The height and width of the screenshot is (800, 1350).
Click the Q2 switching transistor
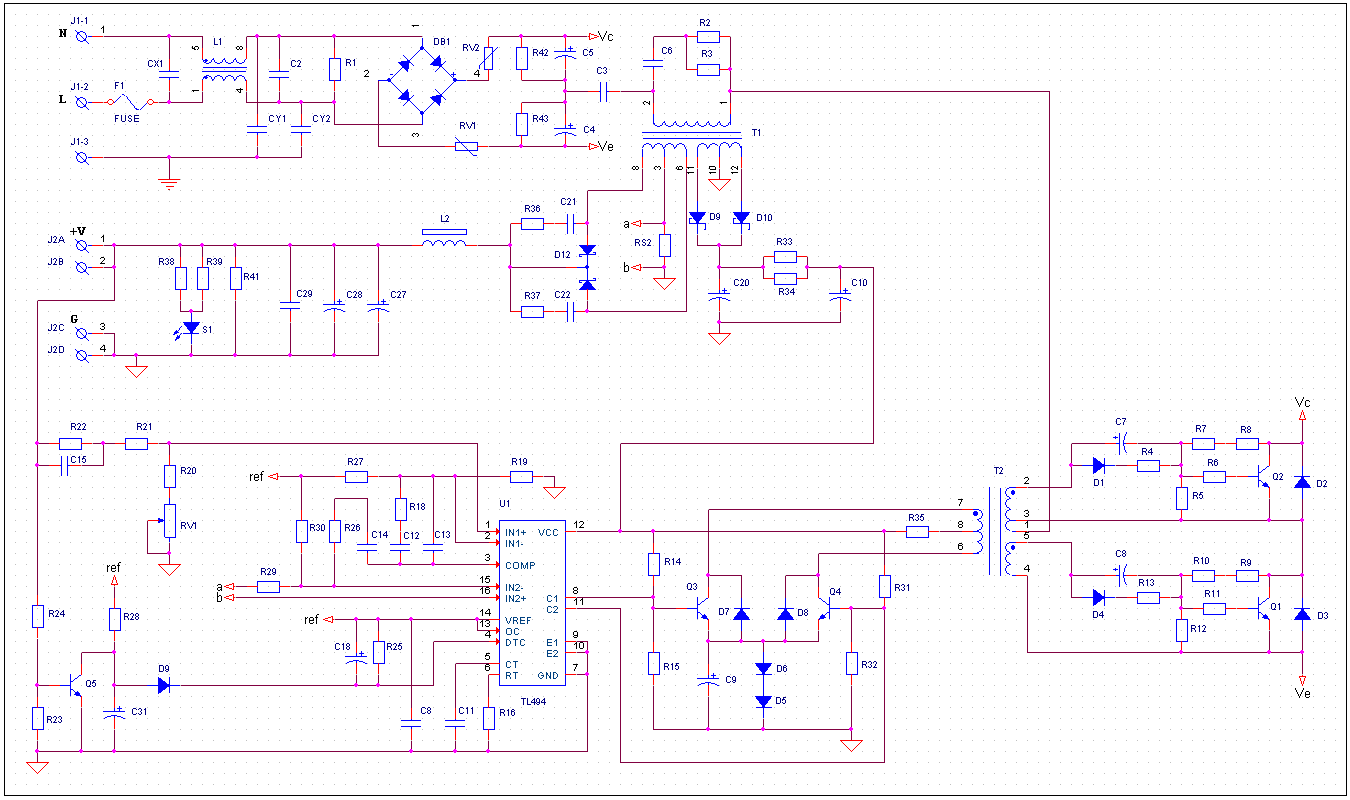[x=1263, y=477]
